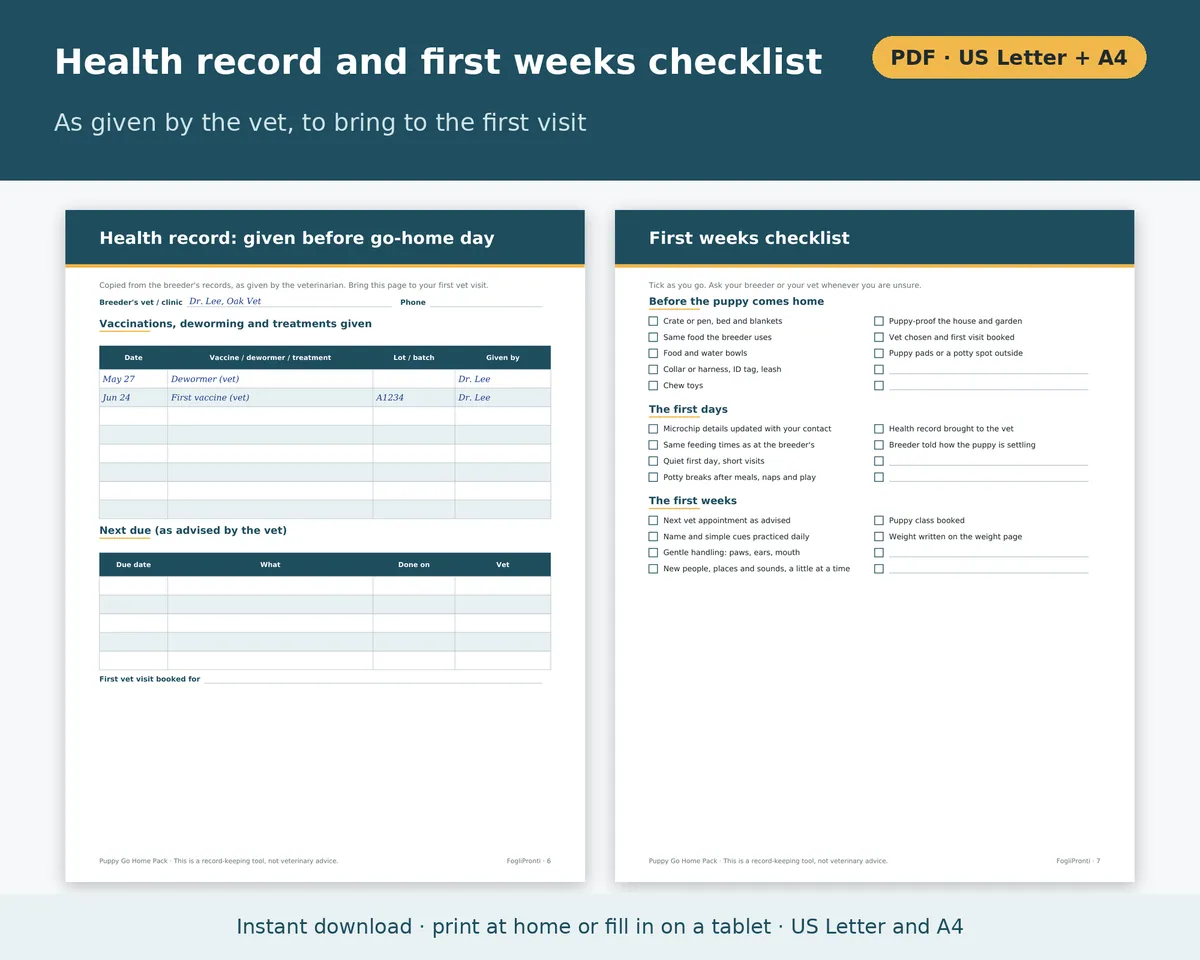Check 'Vet chosen and first visit booked'
1200x960 pixels.
(879, 337)
